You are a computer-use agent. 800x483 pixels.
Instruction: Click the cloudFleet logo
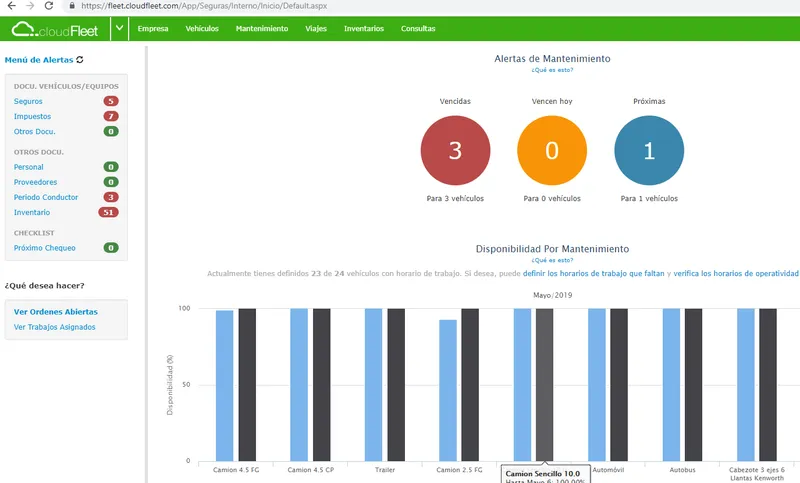click(55, 30)
